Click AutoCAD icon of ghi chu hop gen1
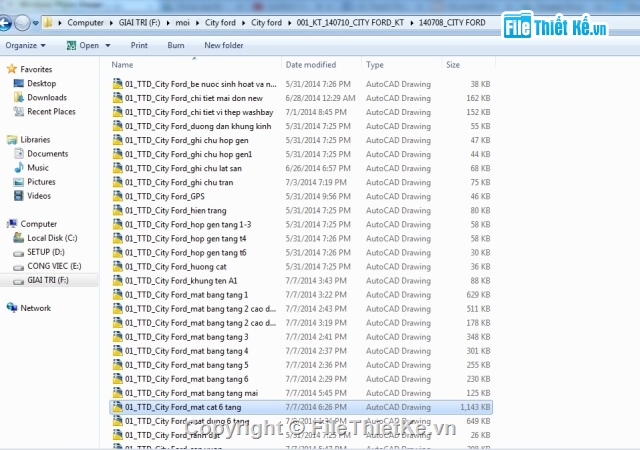Image resolution: width=640 pixels, height=450 pixels. tap(118, 154)
